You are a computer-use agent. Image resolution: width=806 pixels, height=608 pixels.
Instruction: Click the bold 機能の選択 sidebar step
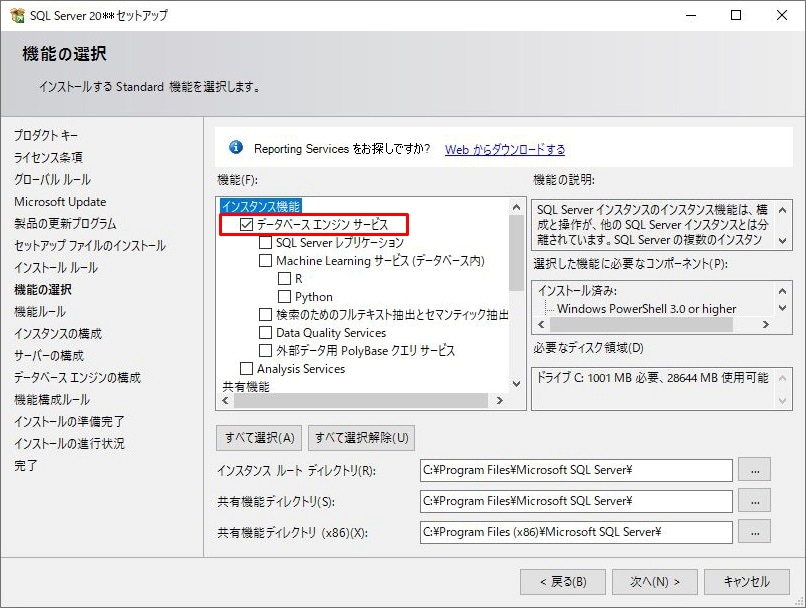[43, 289]
